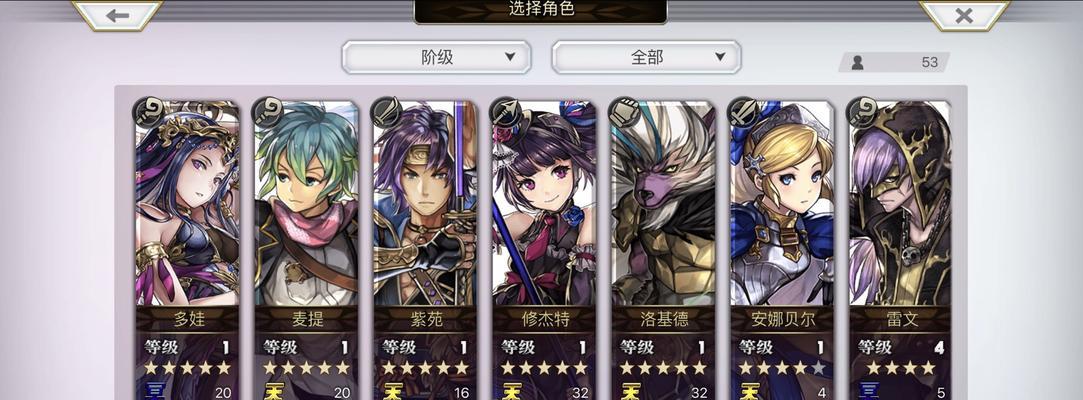Select the character 麦提 portrait

[x=306, y=204]
